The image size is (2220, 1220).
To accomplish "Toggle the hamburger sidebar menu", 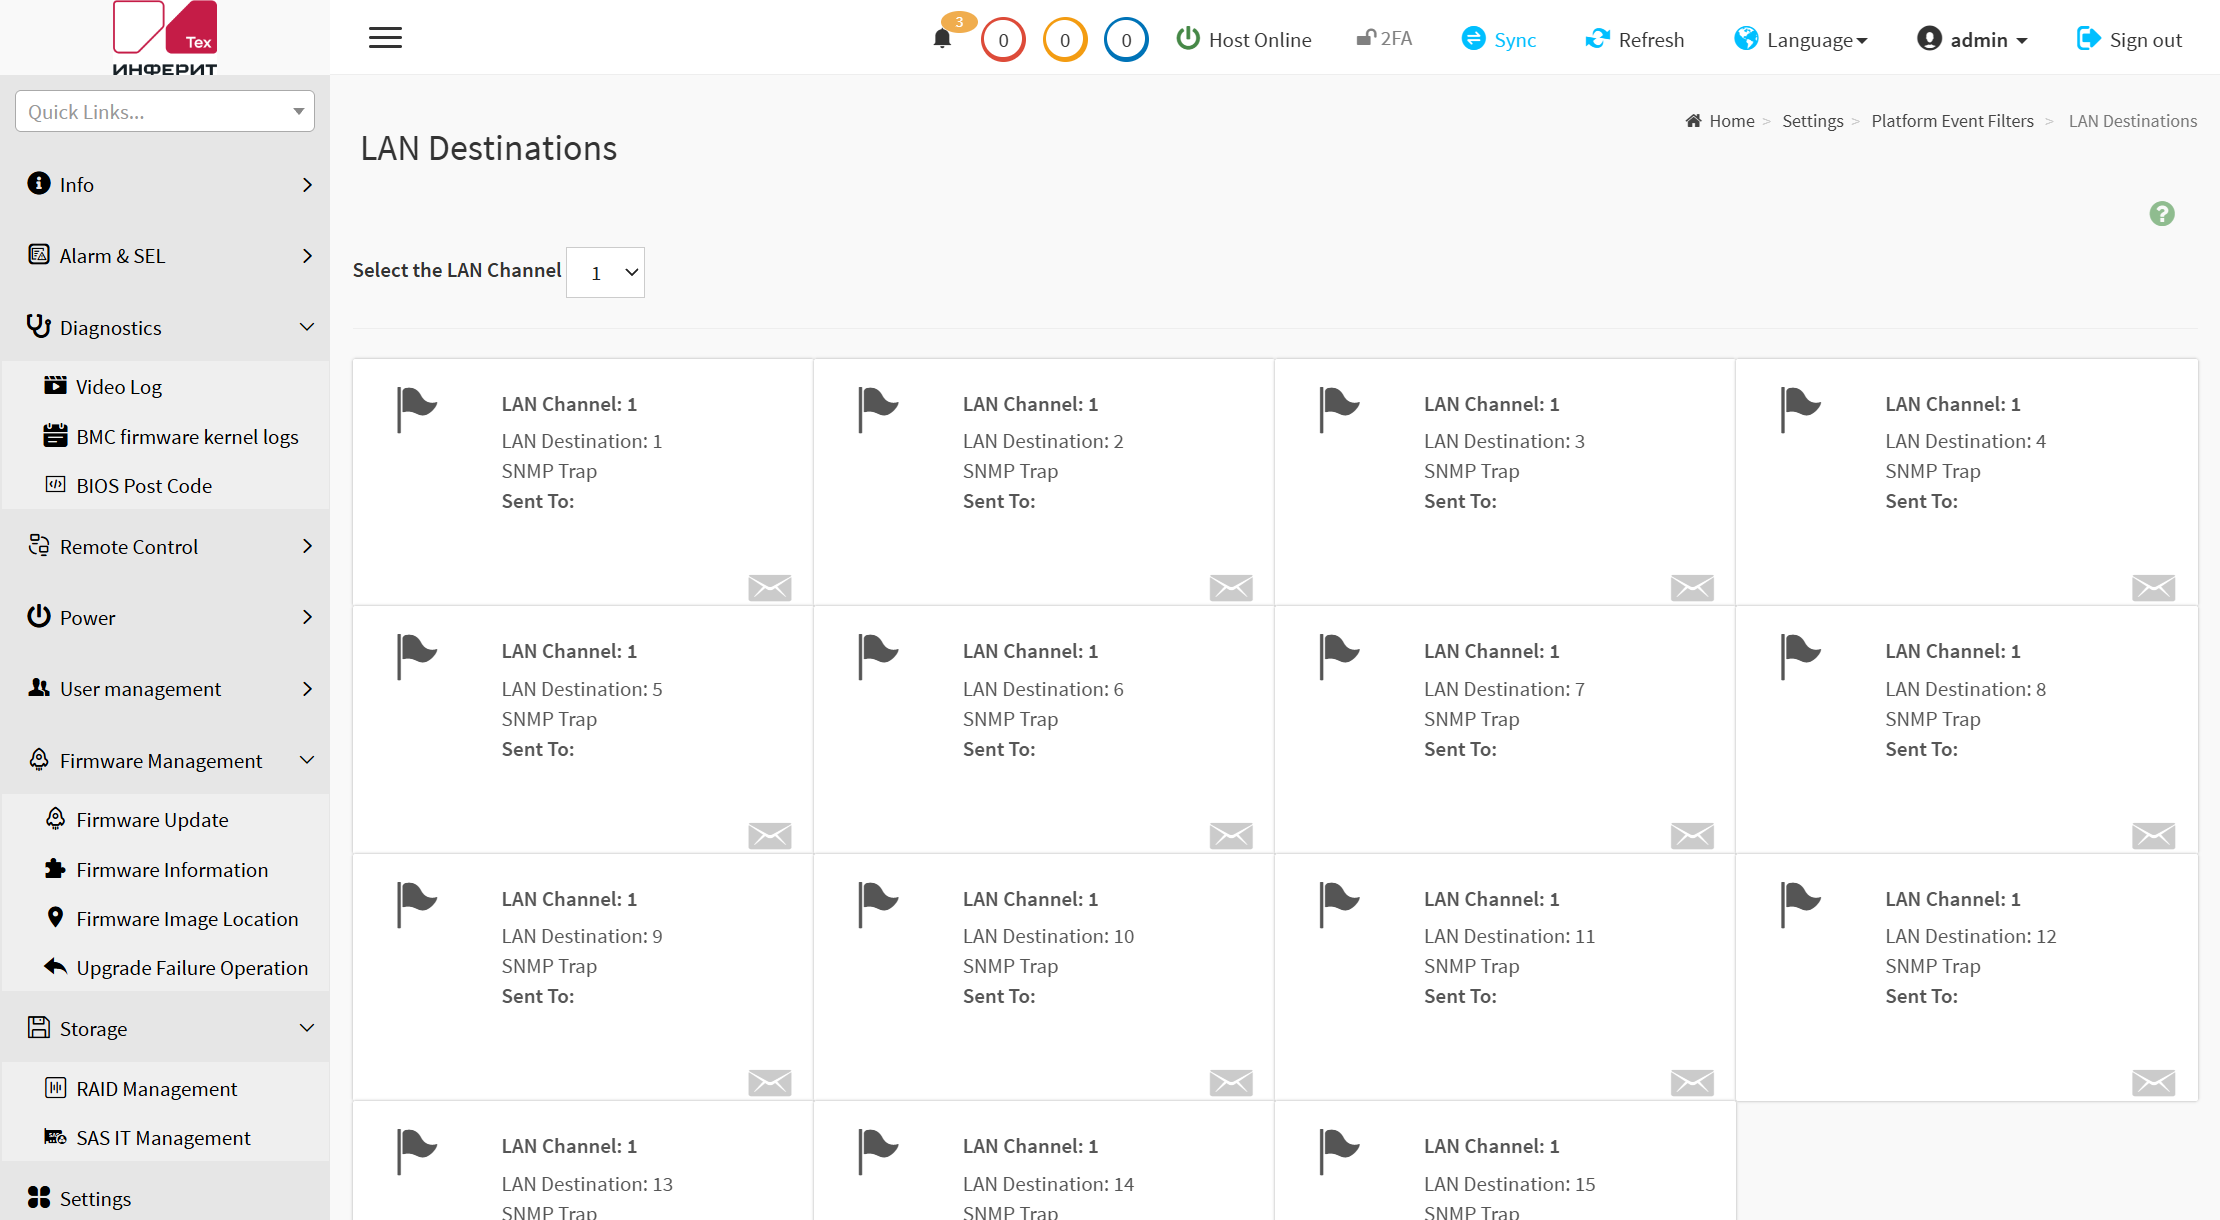I will 385,38.
